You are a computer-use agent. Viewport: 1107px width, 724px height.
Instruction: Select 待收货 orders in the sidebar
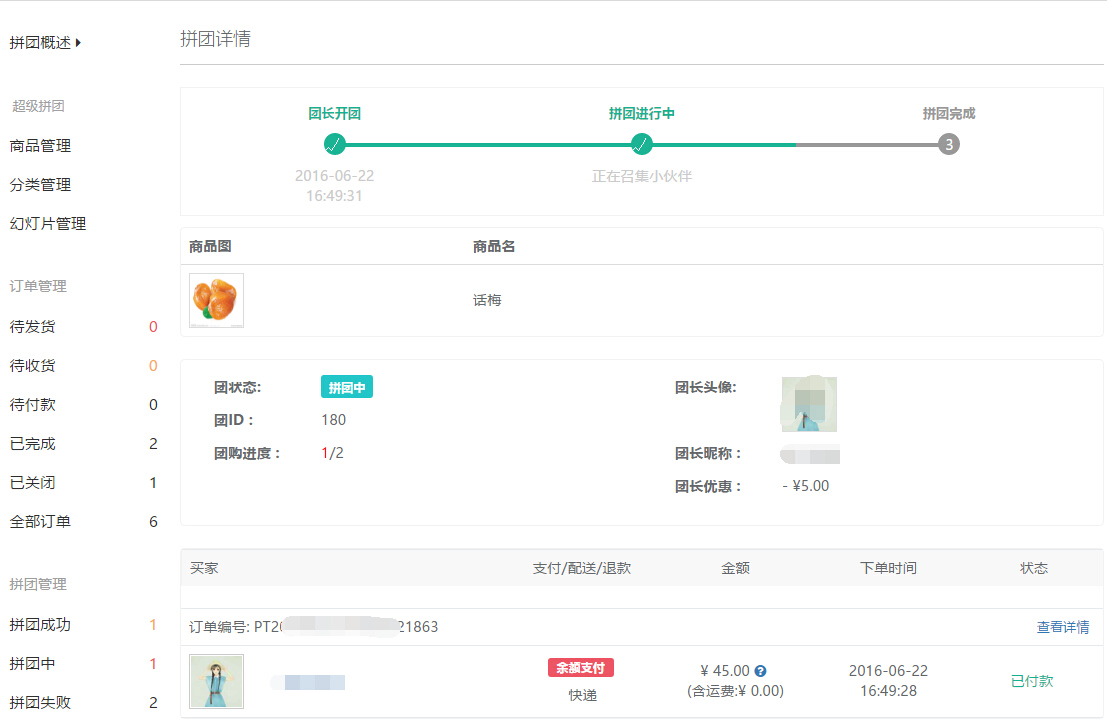[x=31, y=365]
